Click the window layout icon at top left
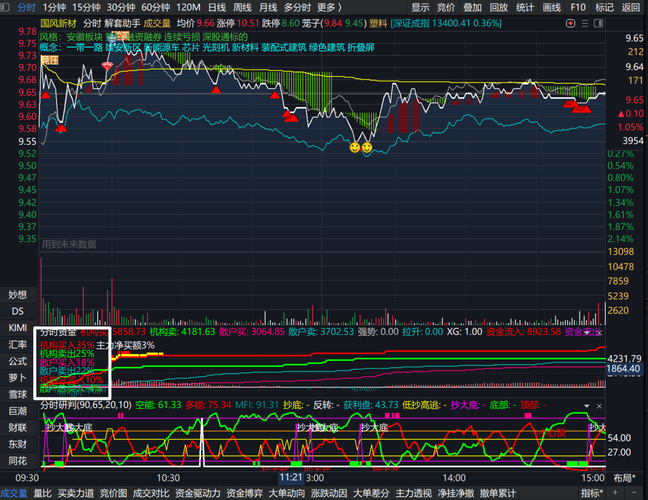This screenshot has height=500, width=648. pyautogui.click(x=5, y=7)
